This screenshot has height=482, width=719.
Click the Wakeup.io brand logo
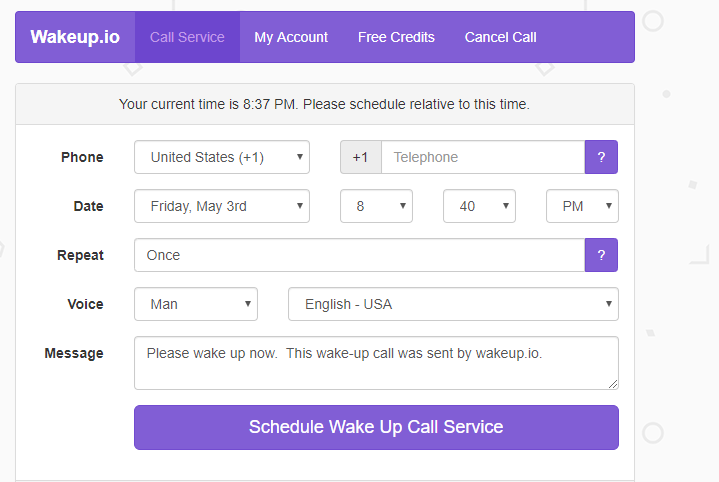tap(75, 37)
